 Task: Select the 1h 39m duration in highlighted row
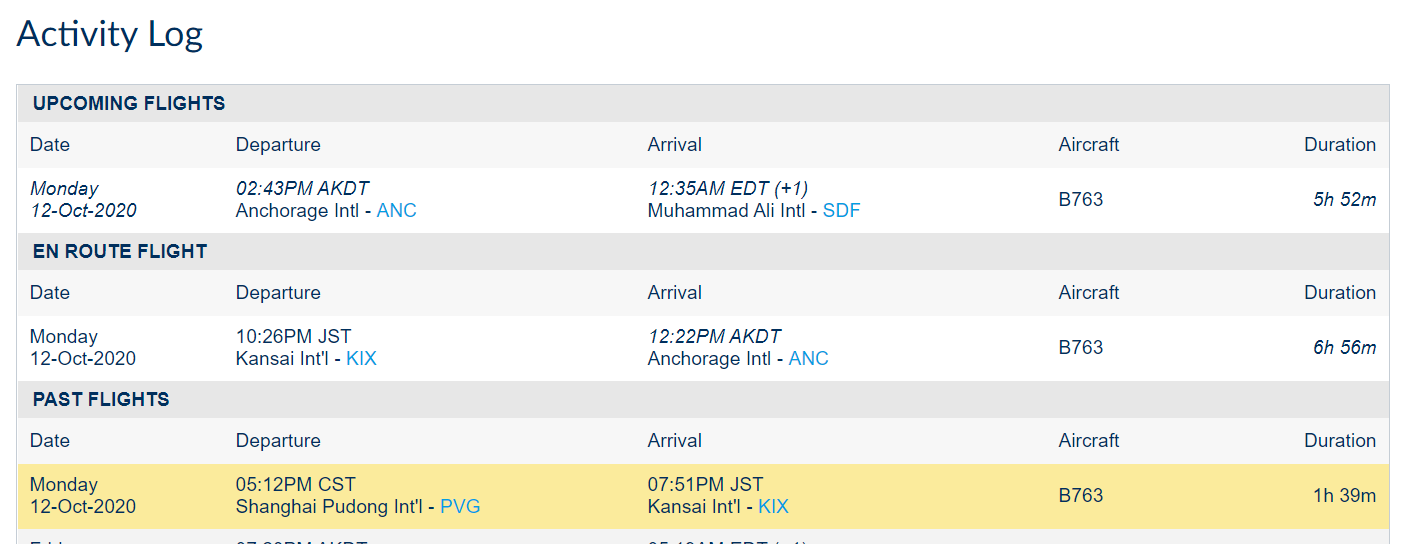pos(1344,496)
